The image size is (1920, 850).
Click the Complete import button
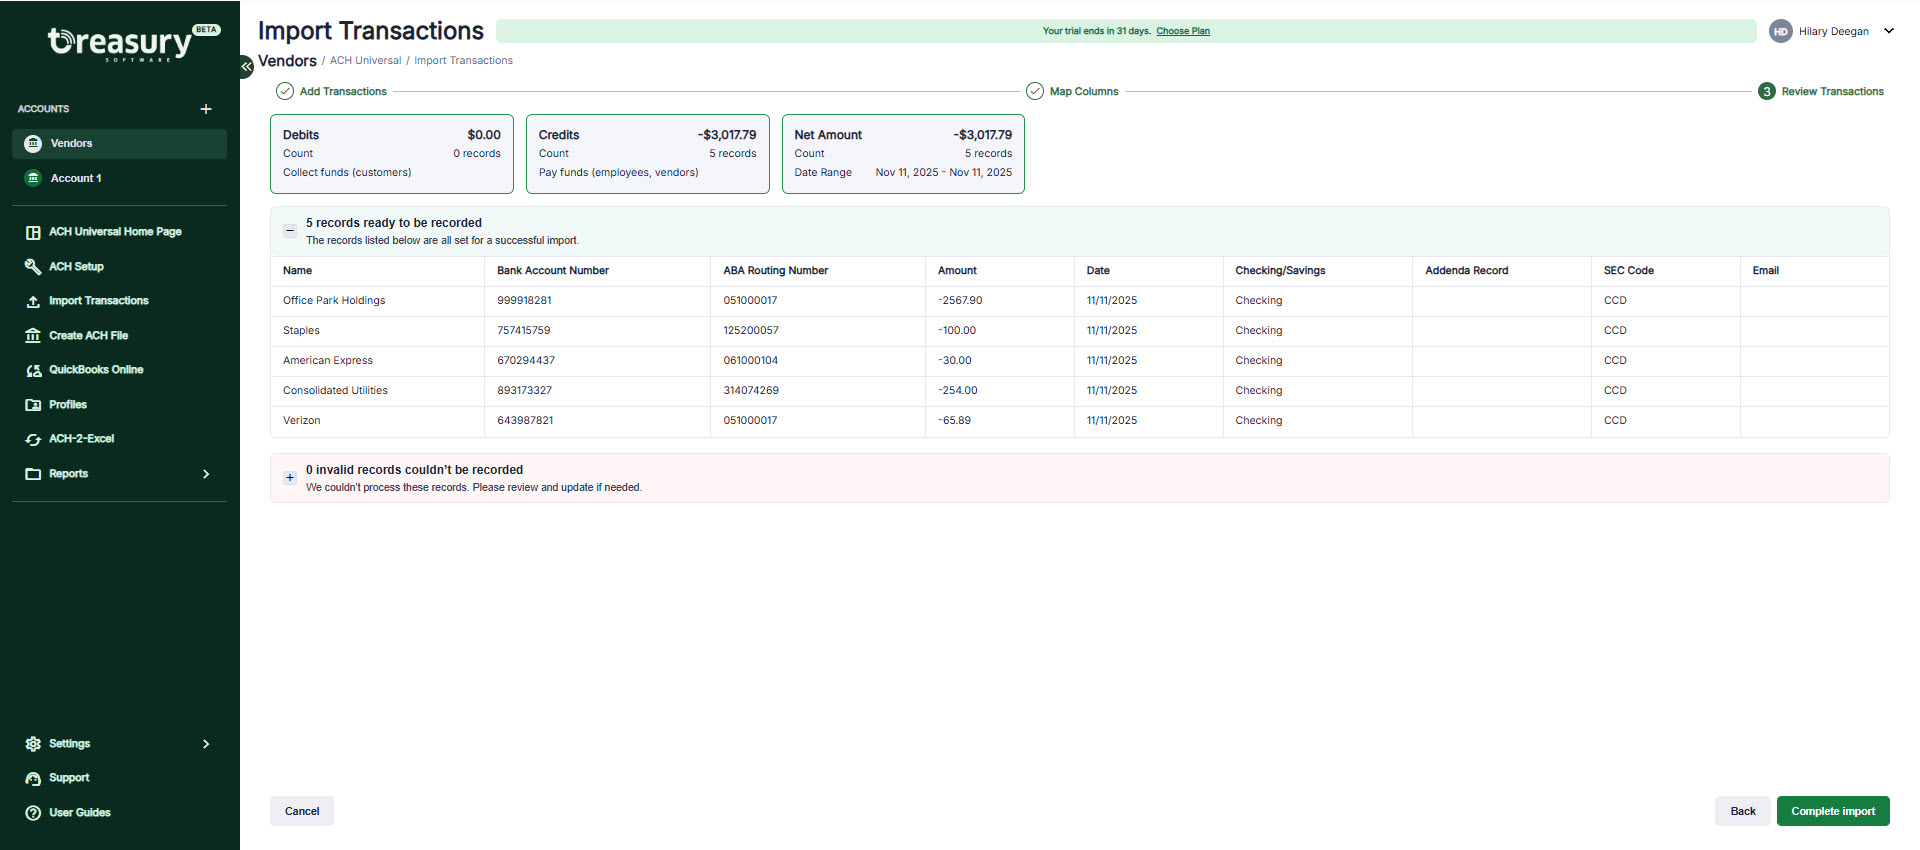coord(1833,811)
